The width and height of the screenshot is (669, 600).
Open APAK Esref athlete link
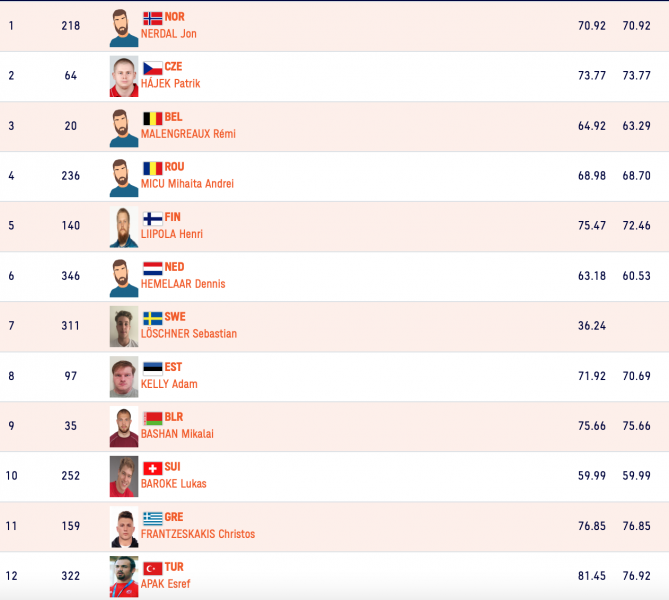click(167, 584)
